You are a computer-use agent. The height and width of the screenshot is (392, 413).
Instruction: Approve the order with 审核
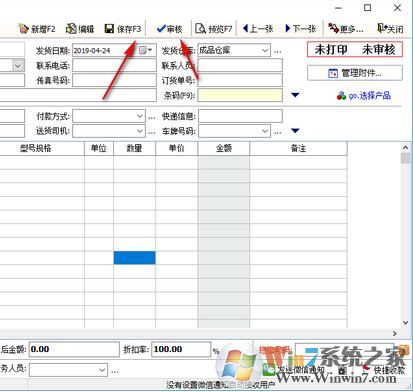(169, 29)
